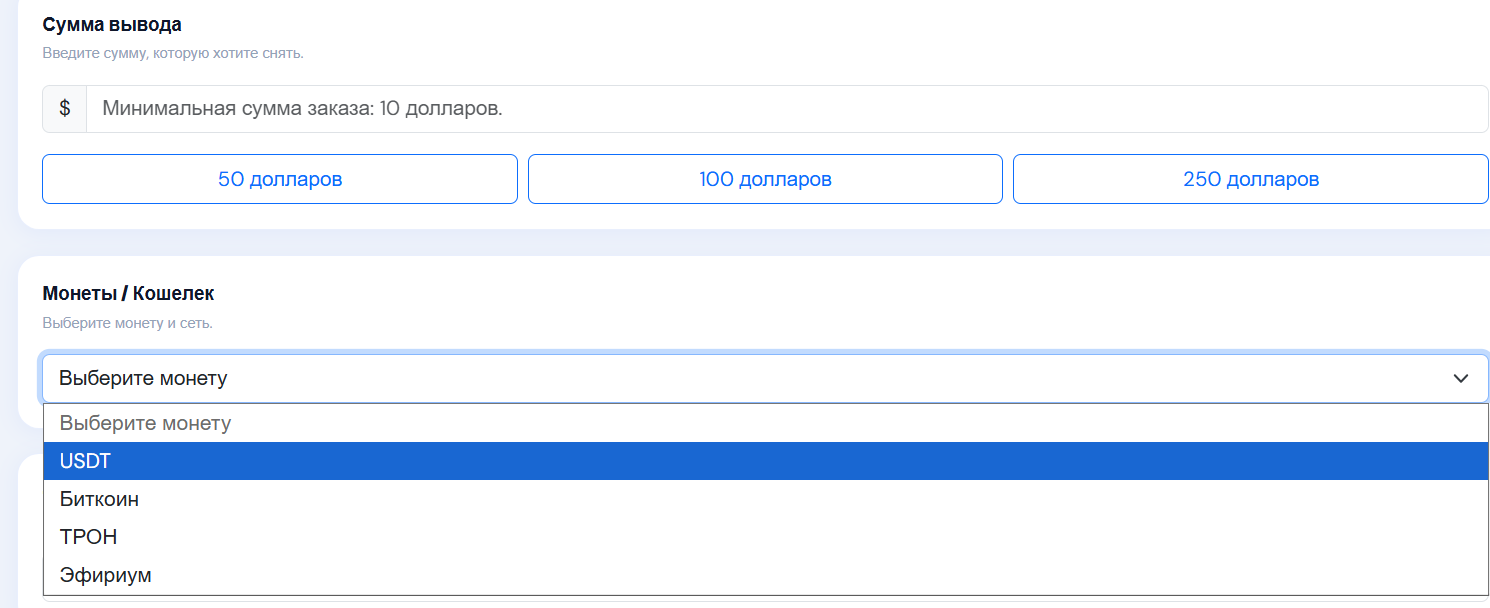This screenshot has height=608, width=1490.
Task: Choose the 250 долларов preset amount
Action: pyautogui.click(x=1251, y=179)
